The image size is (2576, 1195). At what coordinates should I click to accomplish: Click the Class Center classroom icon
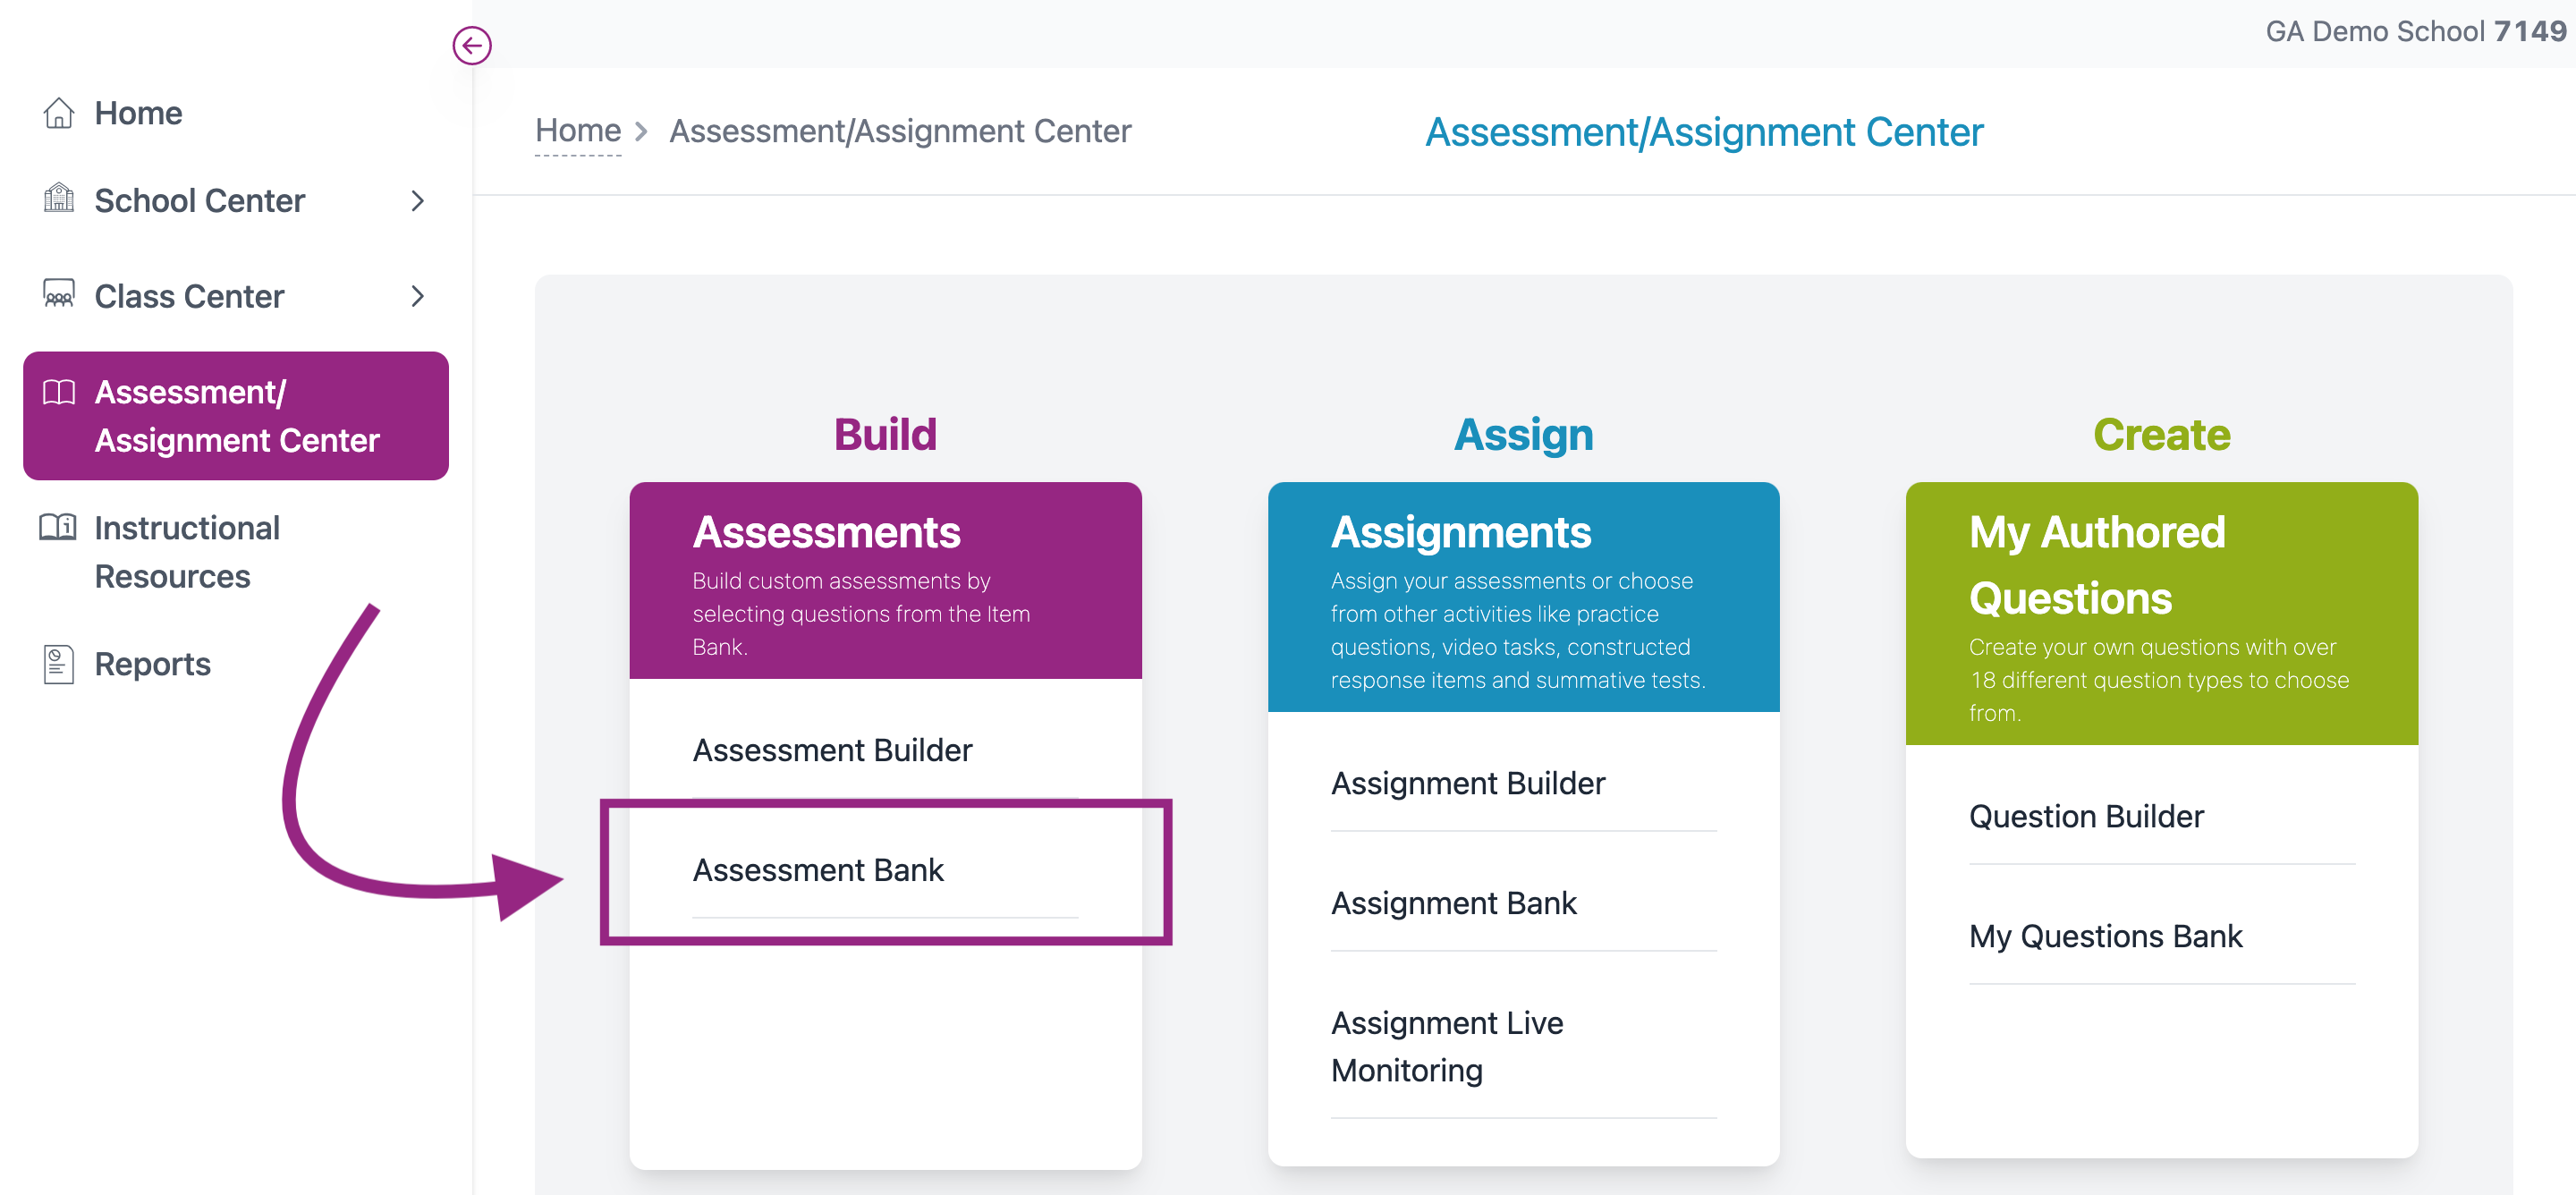click(59, 295)
